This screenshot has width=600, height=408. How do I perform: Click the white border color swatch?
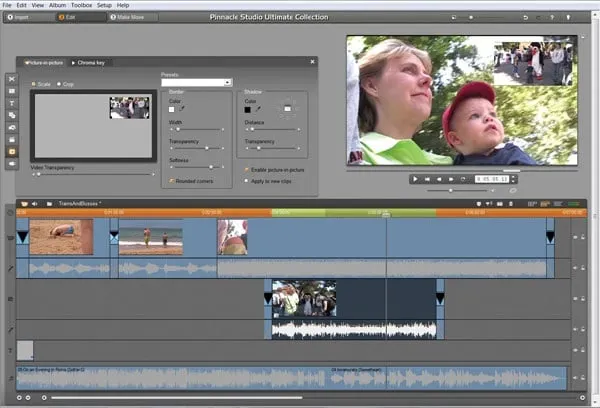(x=172, y=108)
